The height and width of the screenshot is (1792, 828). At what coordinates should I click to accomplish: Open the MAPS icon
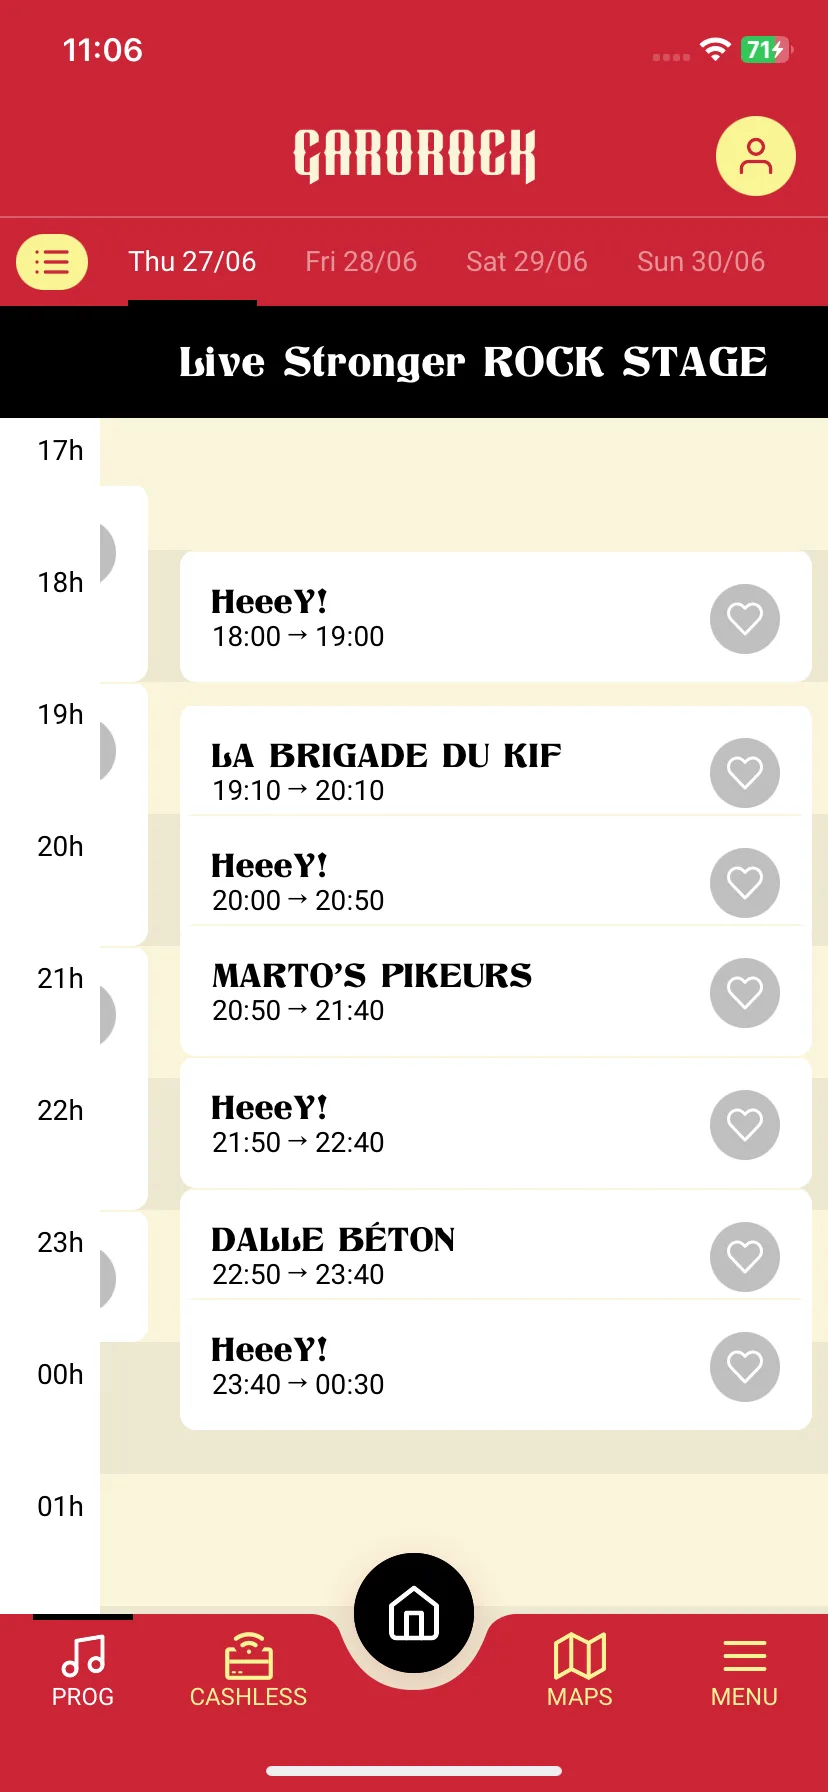(x=580, y=1670)
